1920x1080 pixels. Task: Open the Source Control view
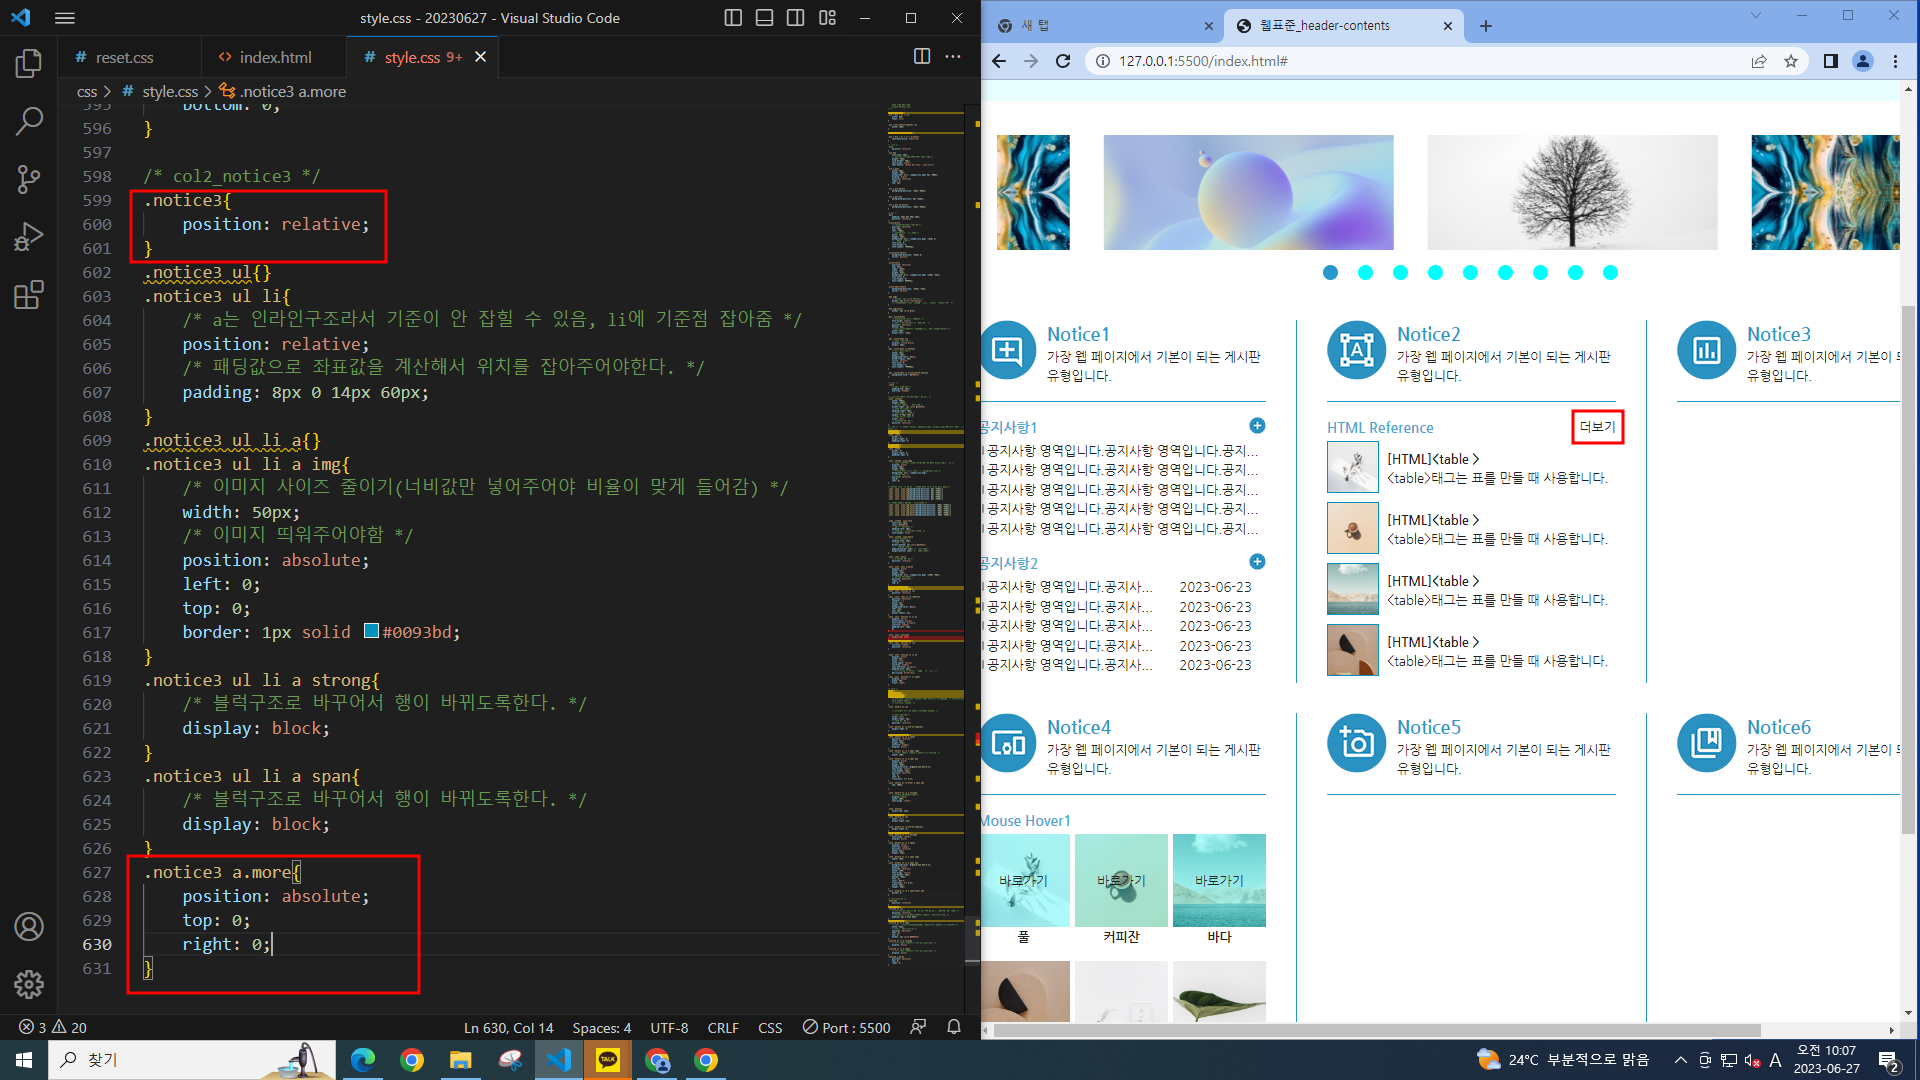(29, 179)
